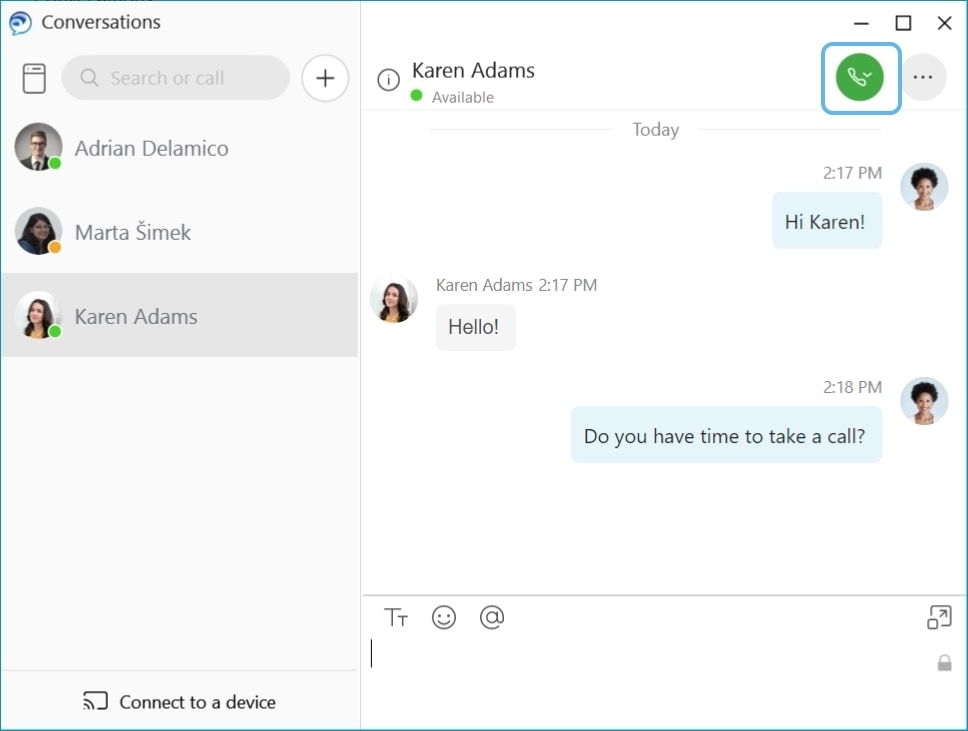The width and height of the screenshot is (968, 731).
Task: Click the text formatting Tt icon
Action: click(x=396, y=617)
